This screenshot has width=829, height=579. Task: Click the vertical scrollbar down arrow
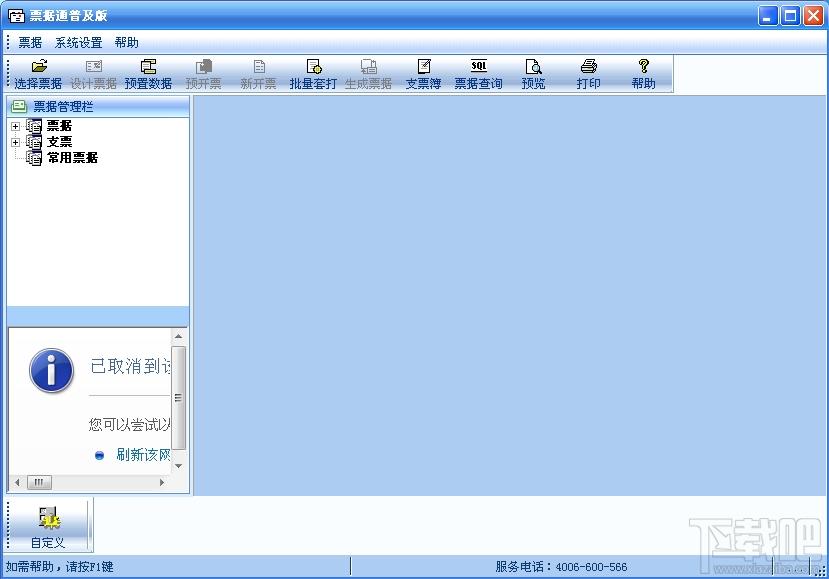coord(179,466)
